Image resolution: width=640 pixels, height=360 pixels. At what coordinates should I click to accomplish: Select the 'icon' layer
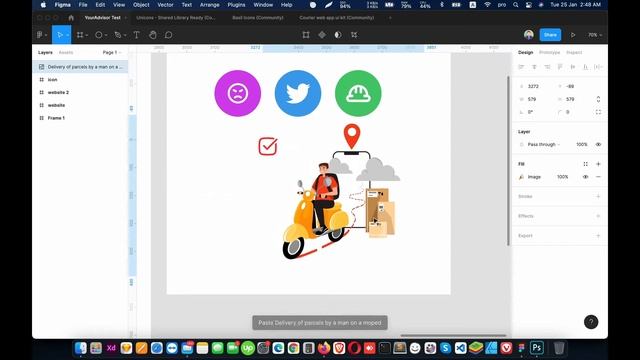(52, 80)
